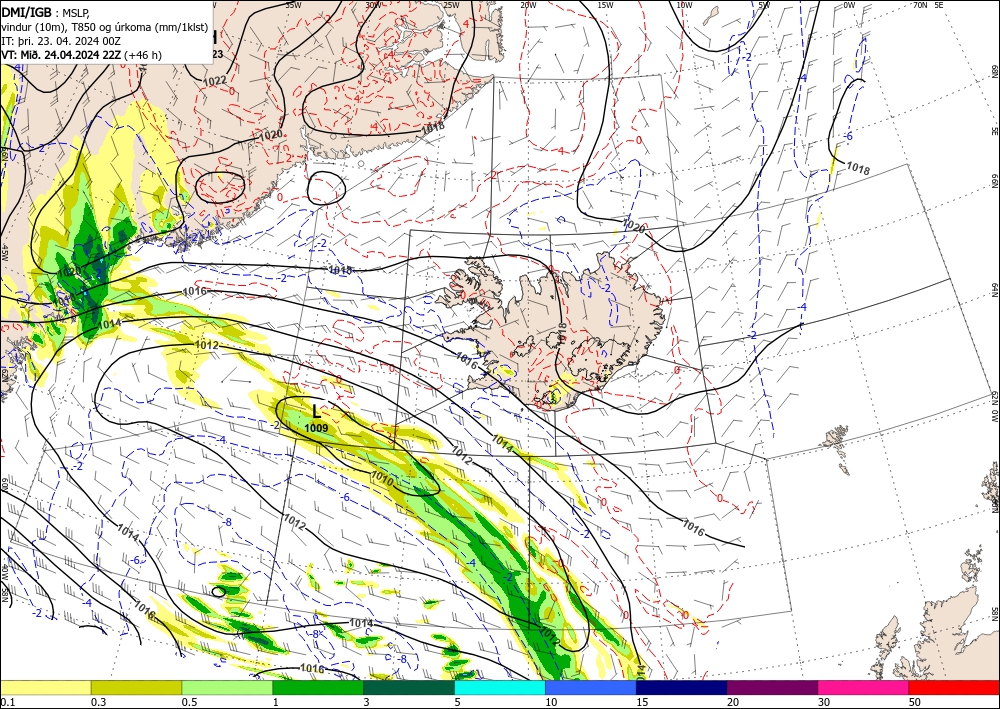Click the '64N' latitude label
This screenshot has width=1000, height=709.
point(994,289)
